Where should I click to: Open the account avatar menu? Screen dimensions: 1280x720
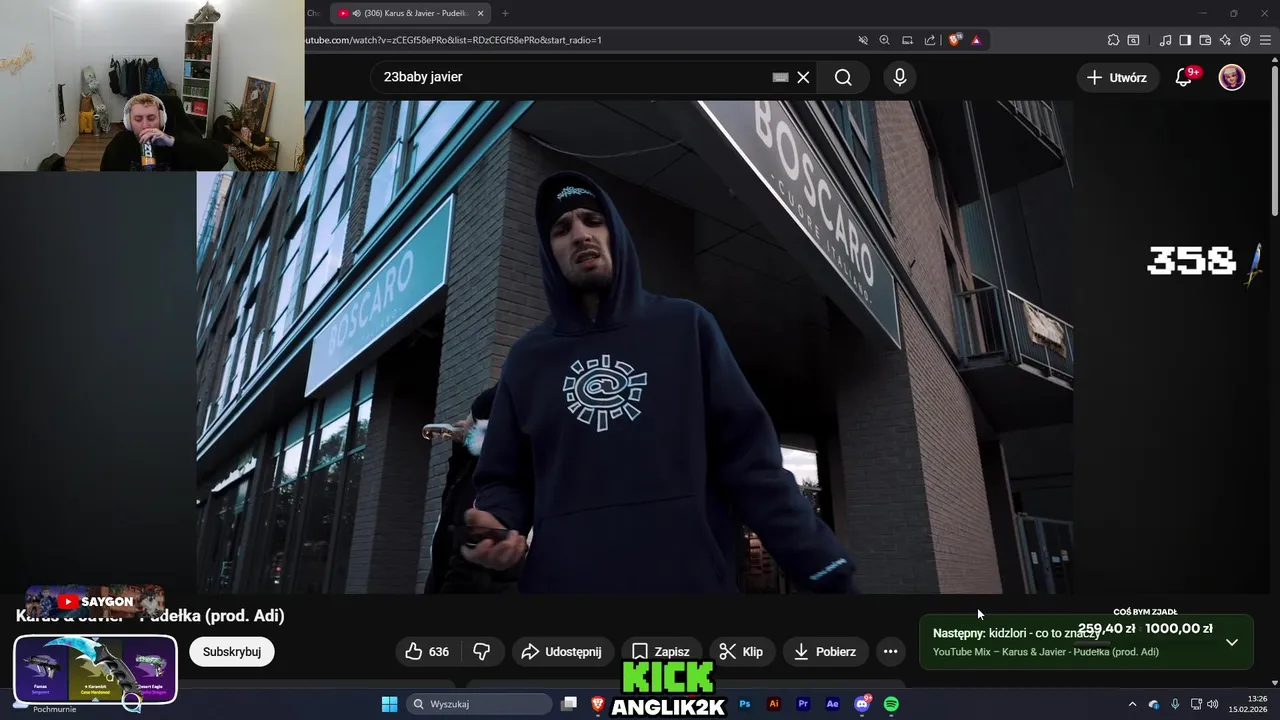[x=1232, y=77]
